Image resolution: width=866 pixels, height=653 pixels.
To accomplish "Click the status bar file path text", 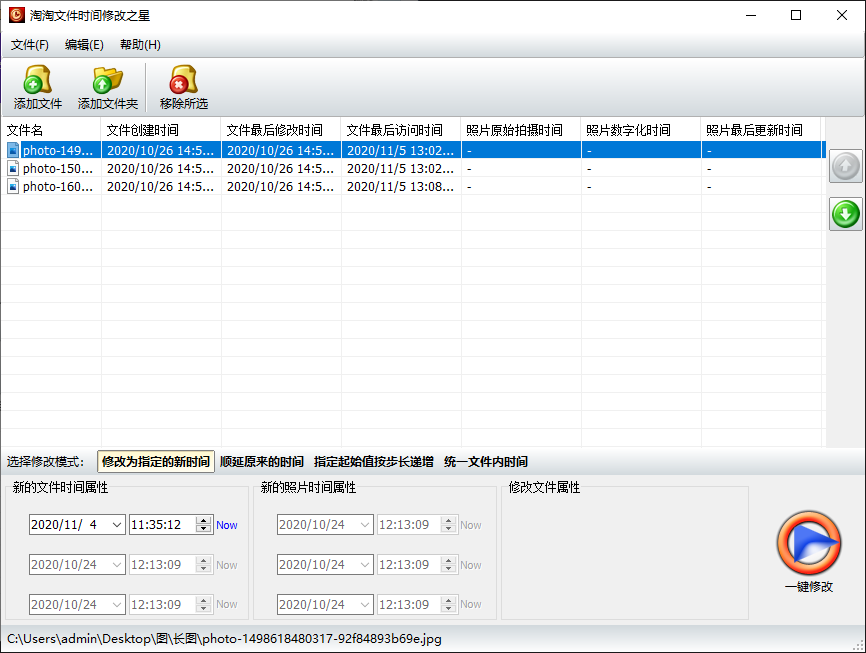I will coord(224,639).
